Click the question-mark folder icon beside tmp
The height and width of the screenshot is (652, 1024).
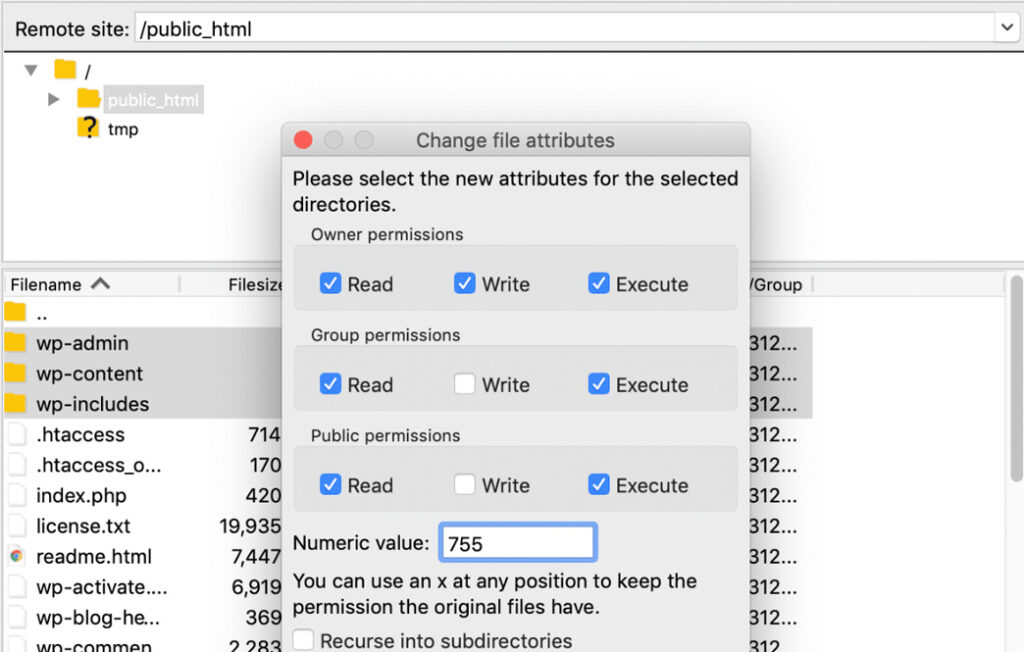pyautogui.click(x=88, y=128)
